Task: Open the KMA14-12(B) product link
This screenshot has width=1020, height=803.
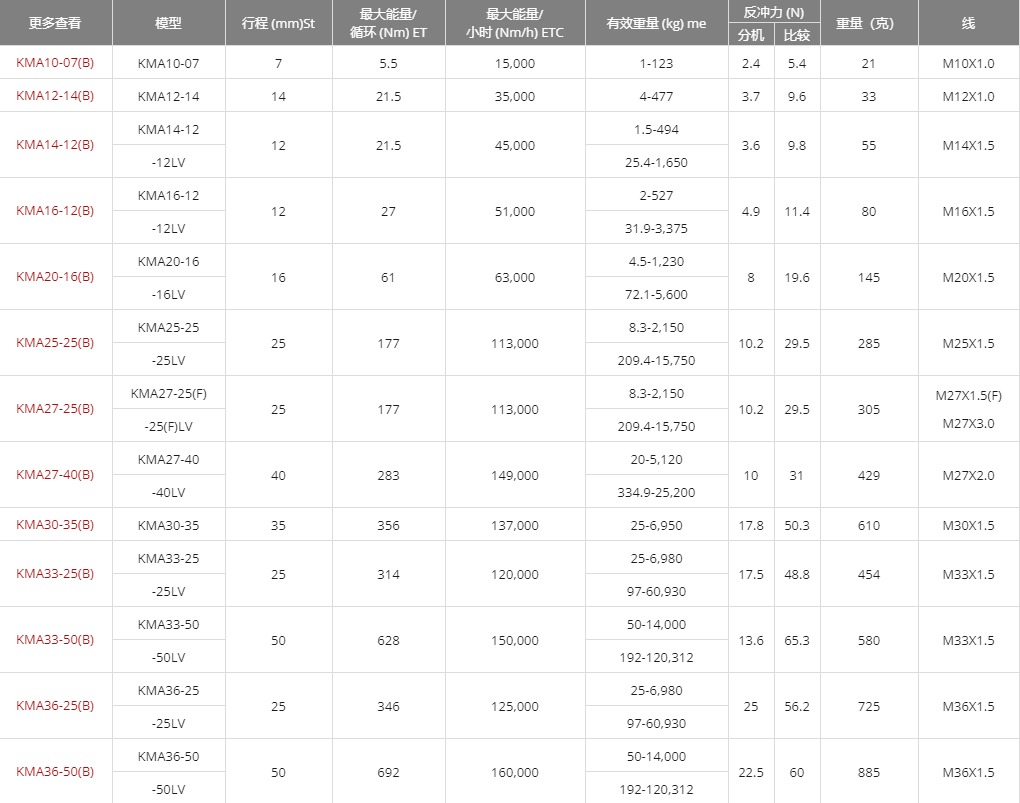Action: point(55,144)
